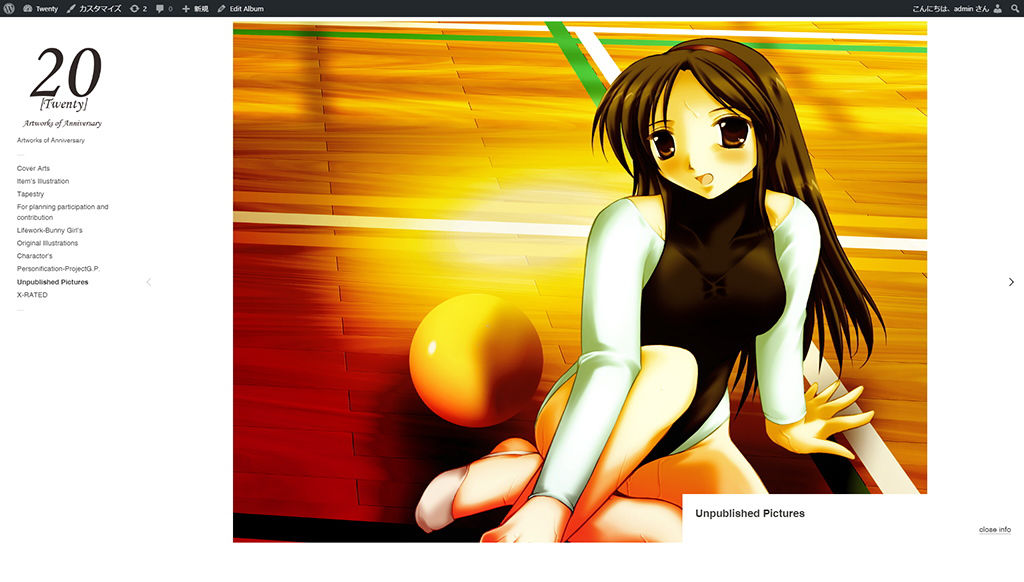Screen dimensions: 1024x582
Task: Open Artworks of Anniversary link
Action: (x=50, y=140)
